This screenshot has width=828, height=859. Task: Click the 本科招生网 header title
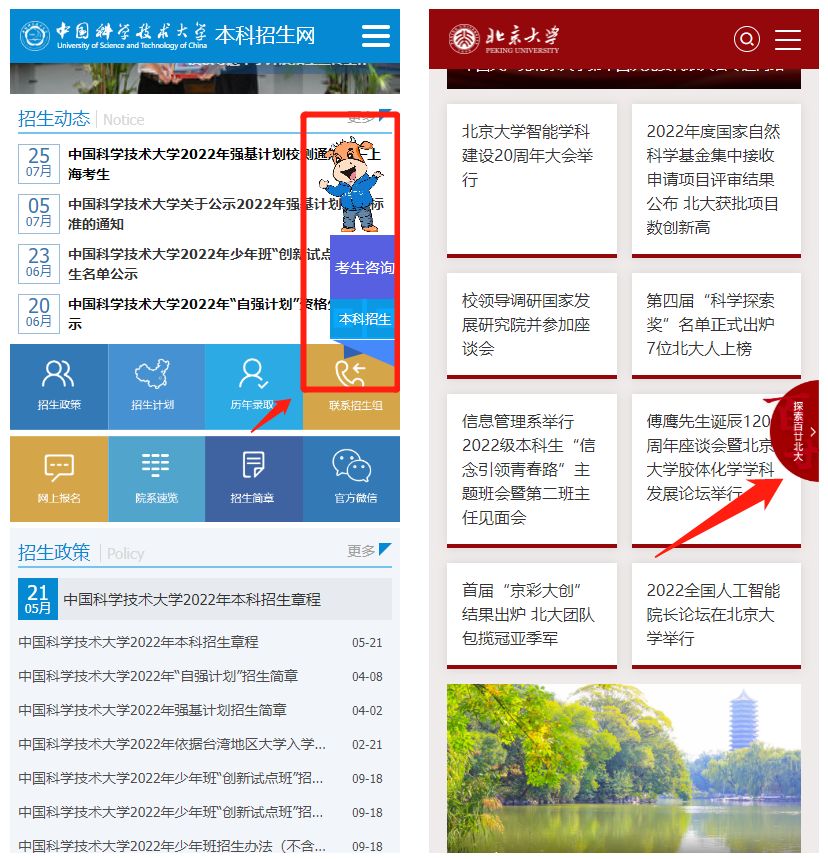[265, 36]
